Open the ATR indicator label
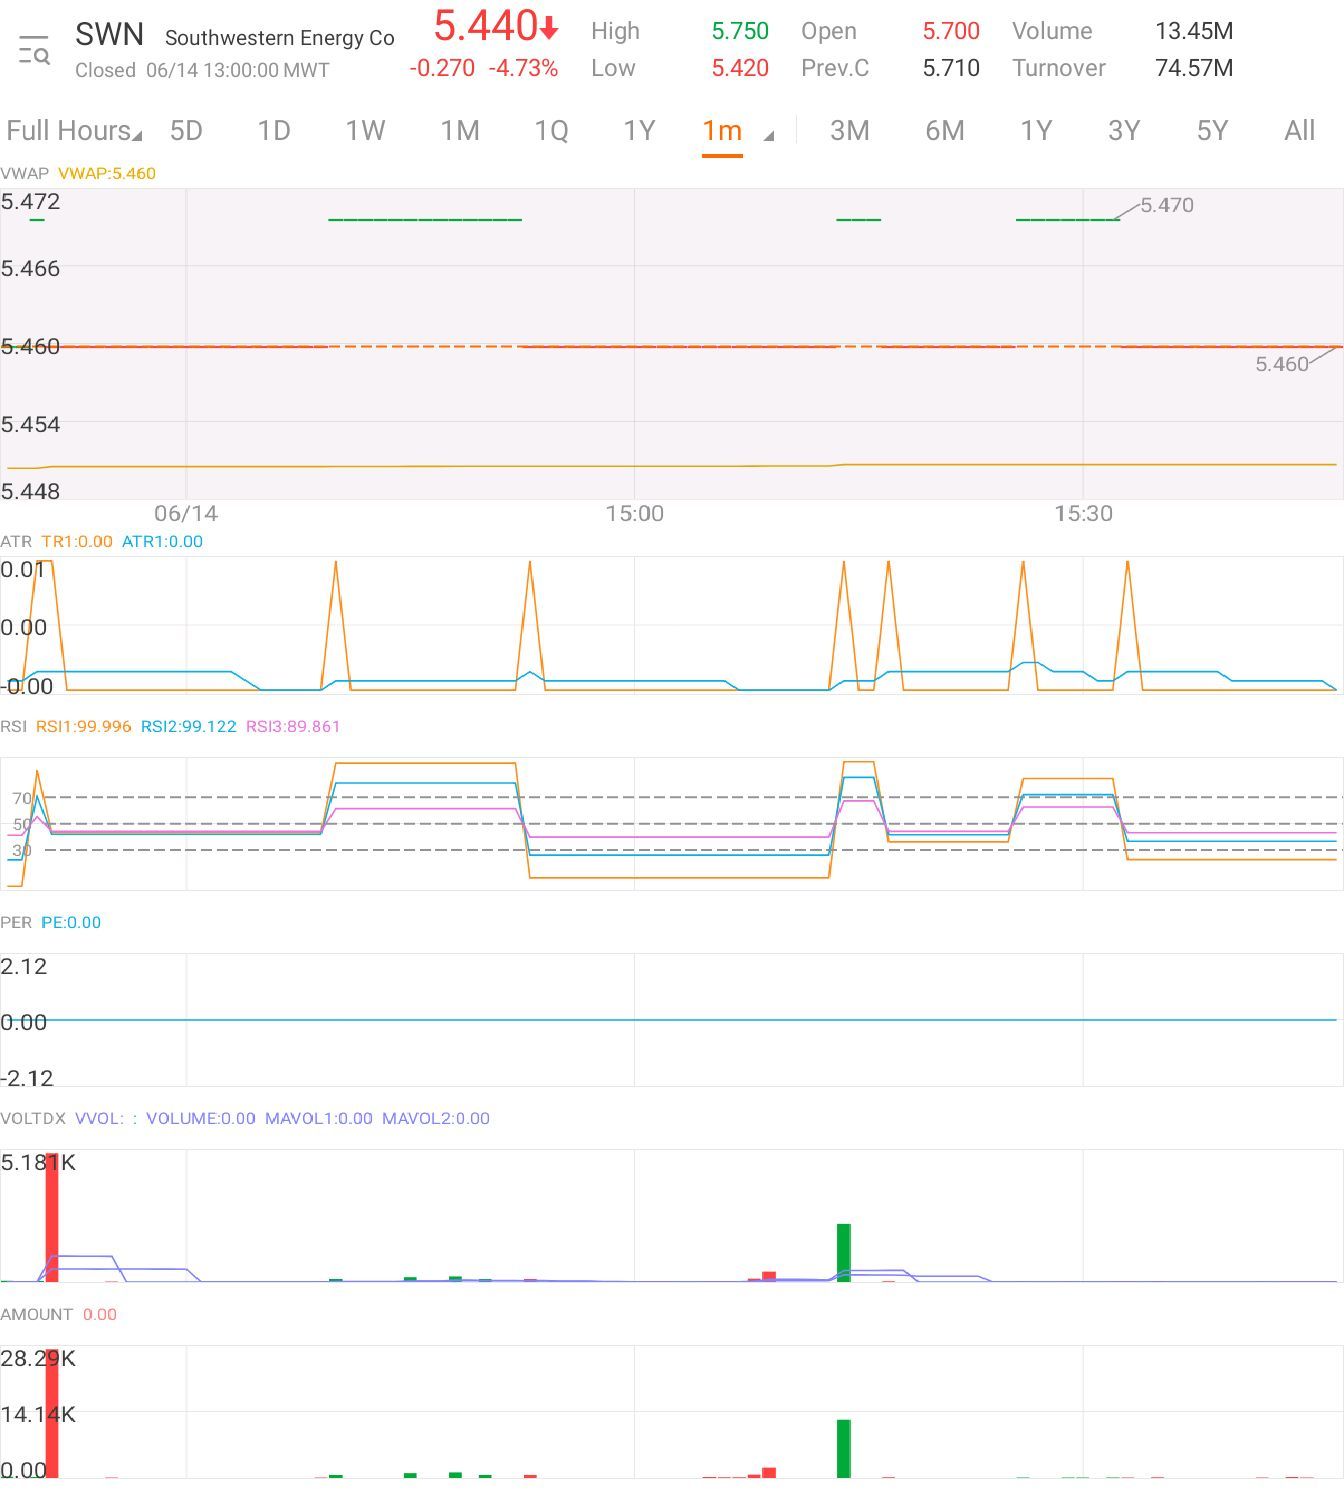Viewport: 1344px width, 1491px height. point(16,541)
